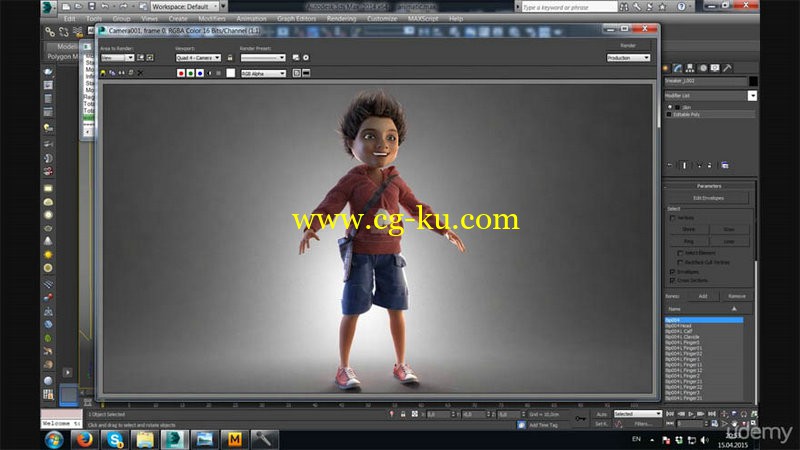Switch to the Hierarchy command panel tab

pos(690,68)
